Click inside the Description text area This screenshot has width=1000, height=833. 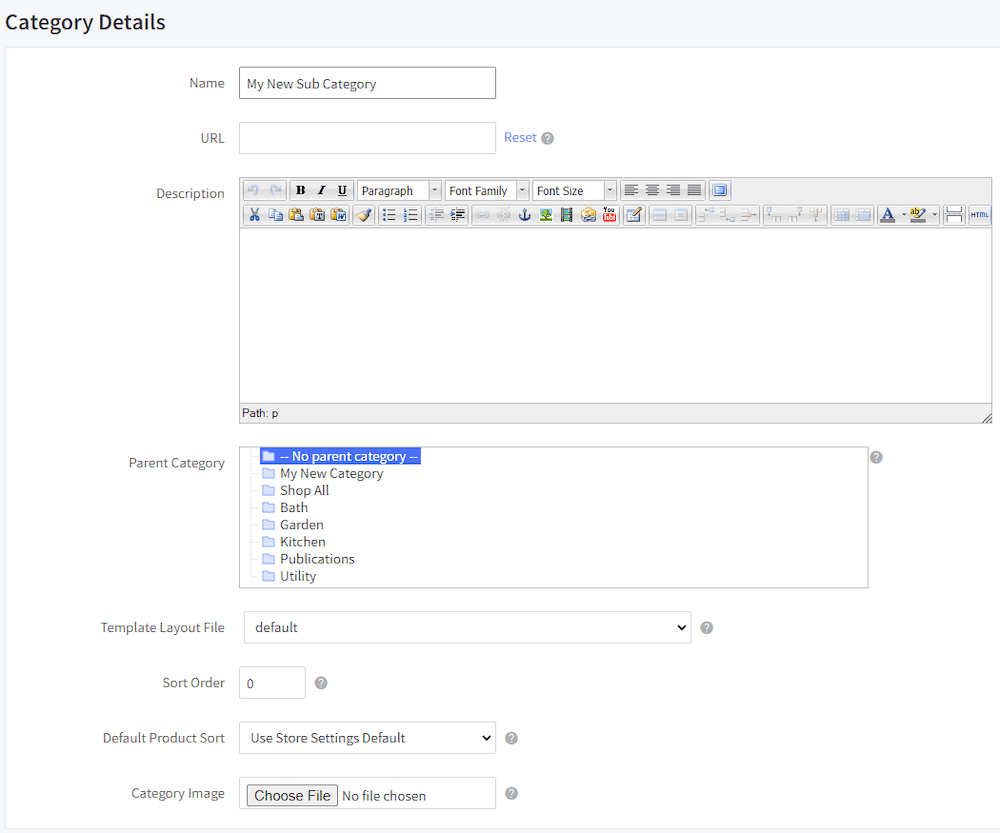click(x=615, y=316)
